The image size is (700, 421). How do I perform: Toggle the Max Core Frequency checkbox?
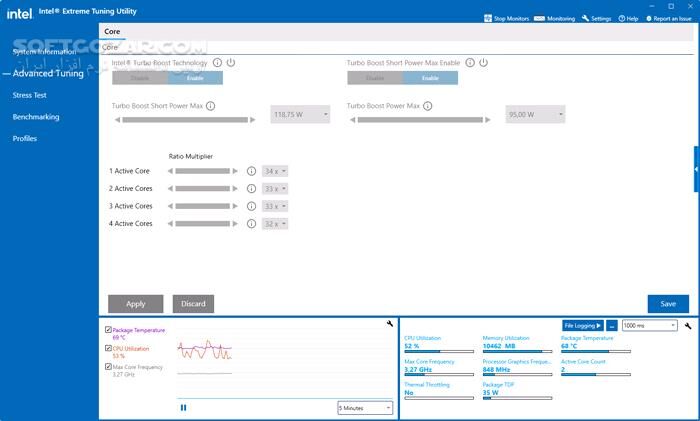click(108, 367)
